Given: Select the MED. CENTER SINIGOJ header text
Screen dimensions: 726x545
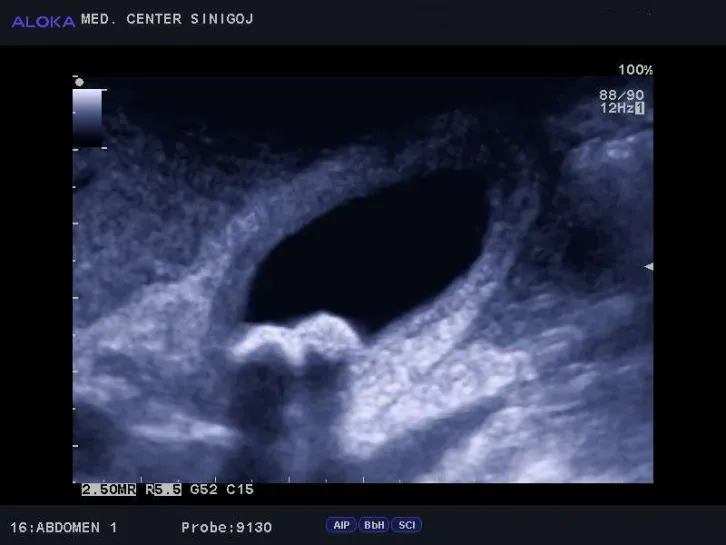Looking at the screenshot, I should [x=167, y=19].
